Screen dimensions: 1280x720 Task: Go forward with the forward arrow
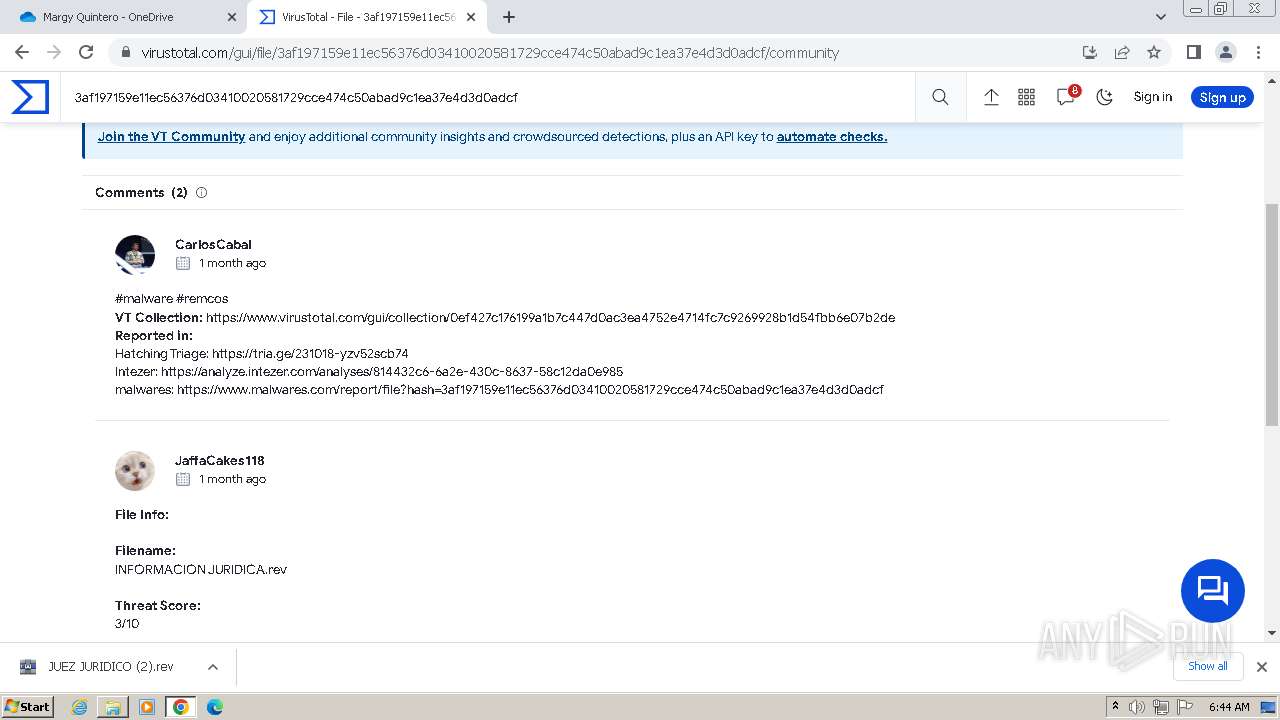coord(54,52)
